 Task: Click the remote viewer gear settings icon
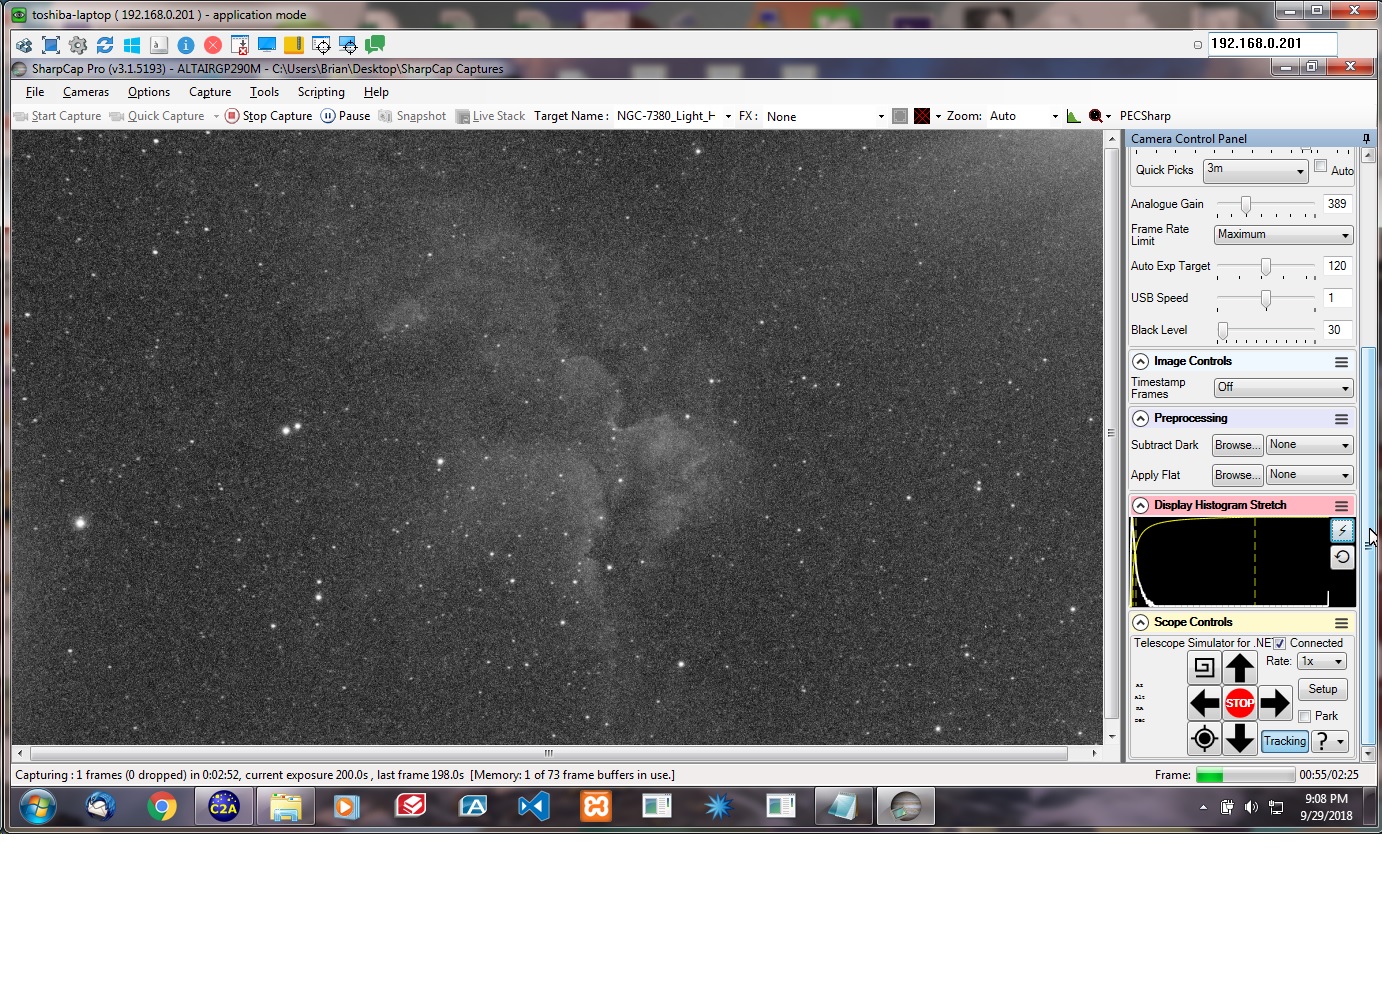(x=78, y=45)
